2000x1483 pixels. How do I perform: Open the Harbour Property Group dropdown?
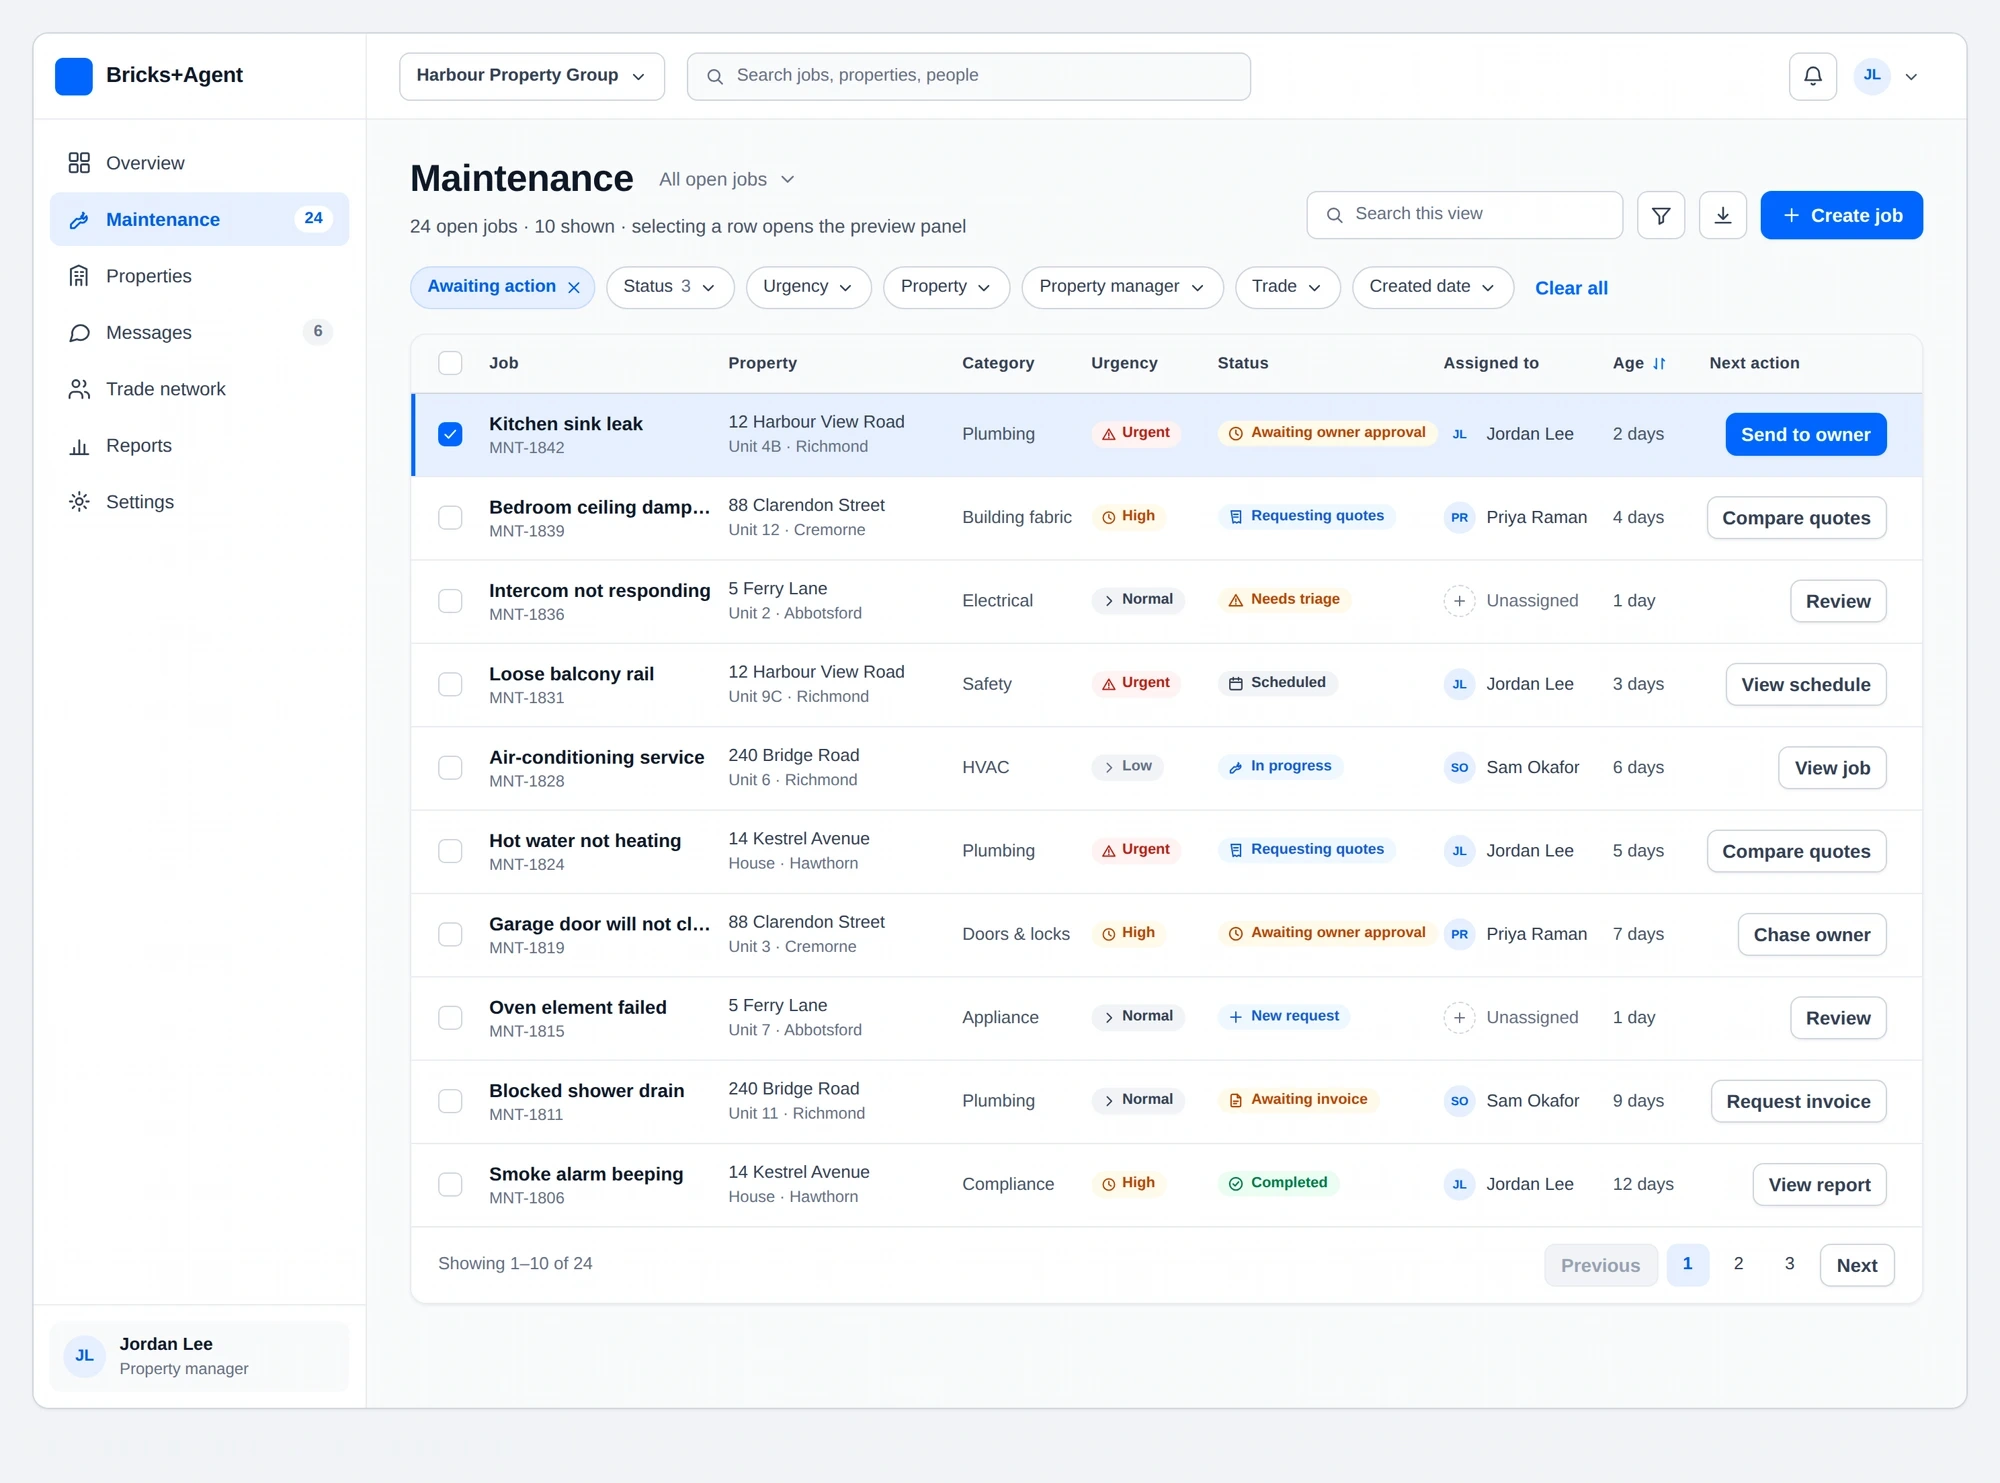click(531, 76)
